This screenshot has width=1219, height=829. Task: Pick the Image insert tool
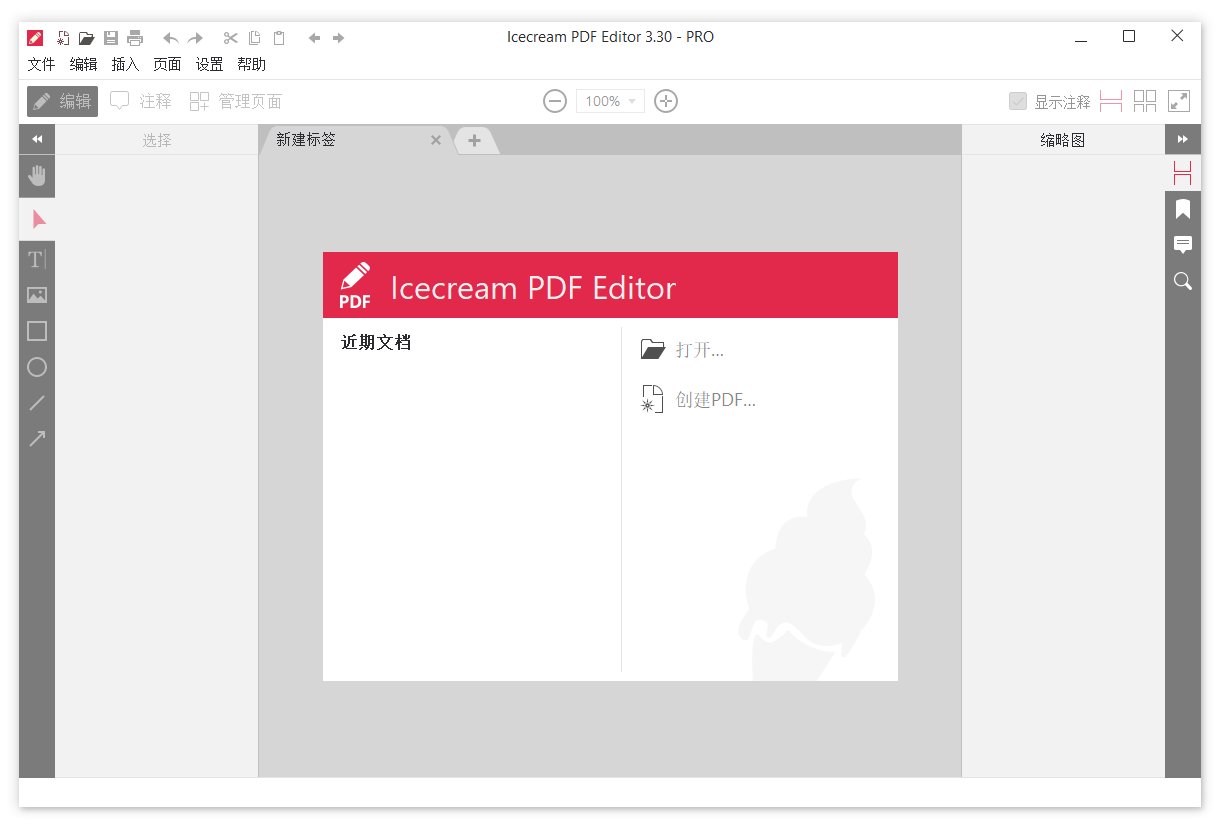(37, 295)
